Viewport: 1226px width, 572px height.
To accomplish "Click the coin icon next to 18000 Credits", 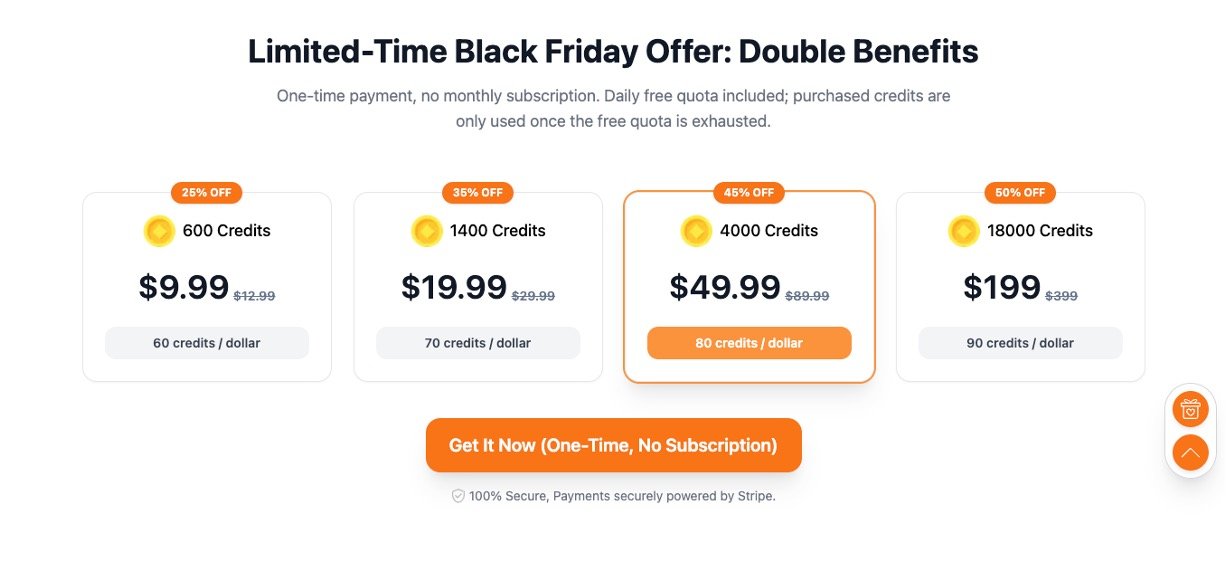I will tap(964, 231).
